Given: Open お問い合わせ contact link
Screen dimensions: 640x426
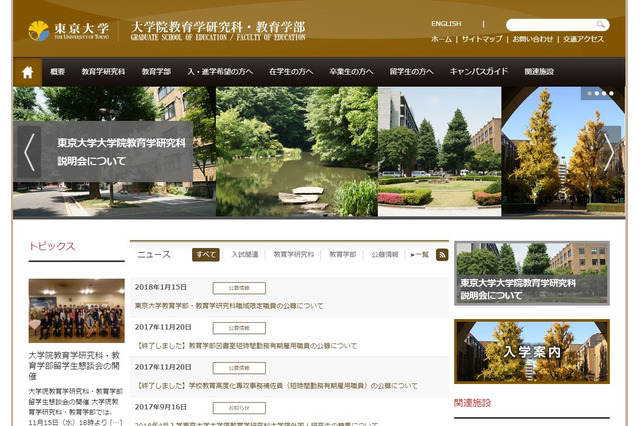Looking at the screenshot, I should (x=532, y=39).
